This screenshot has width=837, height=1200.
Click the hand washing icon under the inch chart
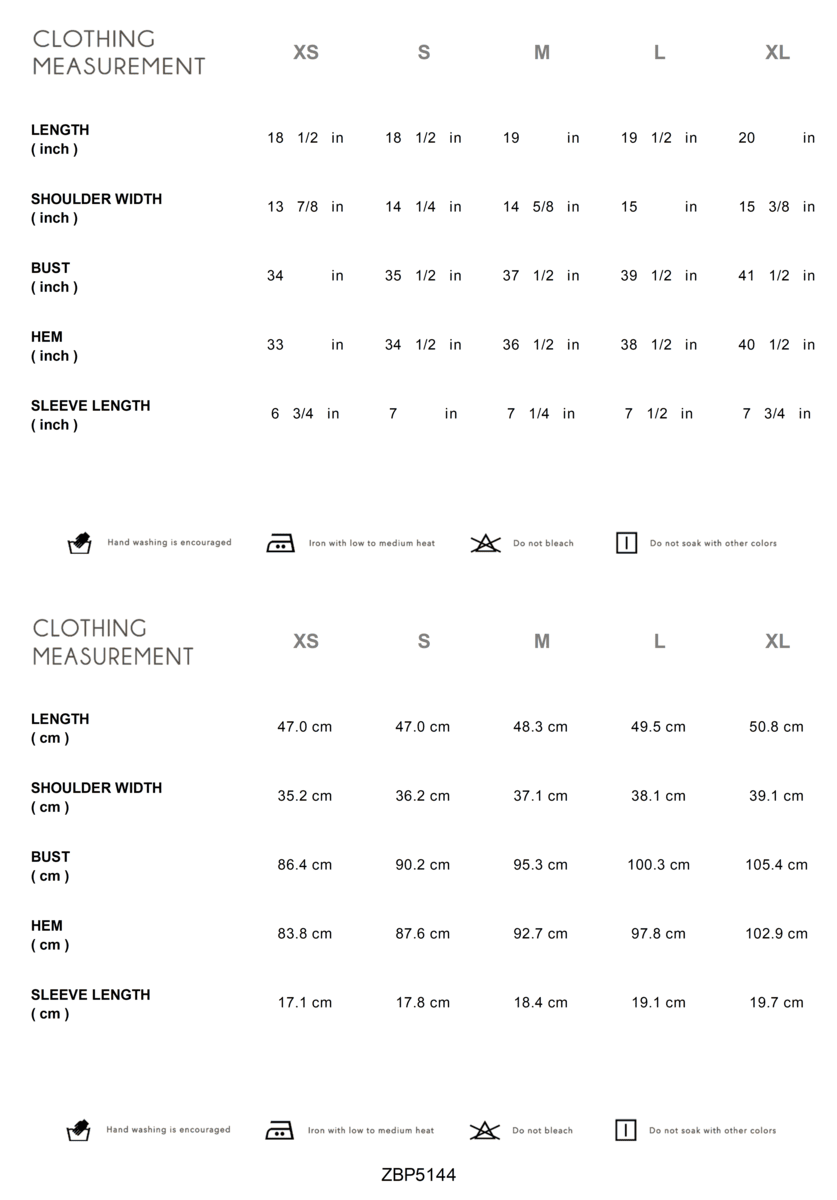[x=79, y=544]
